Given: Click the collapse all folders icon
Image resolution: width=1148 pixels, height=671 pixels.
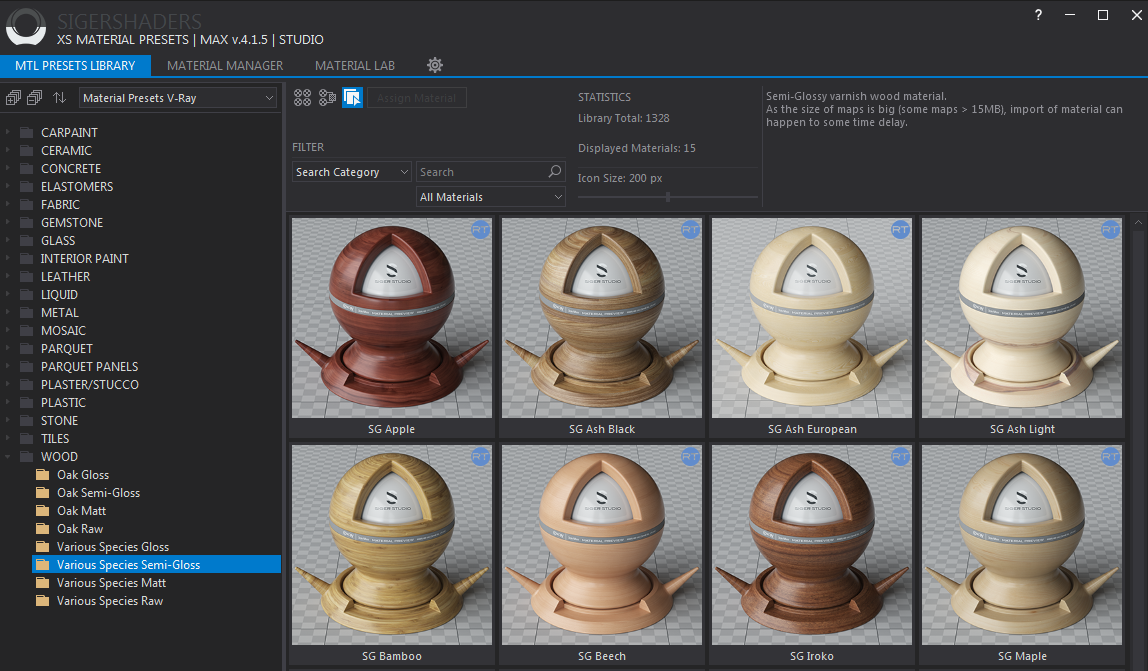Looking at the screenshot, I should click(34, 97).
